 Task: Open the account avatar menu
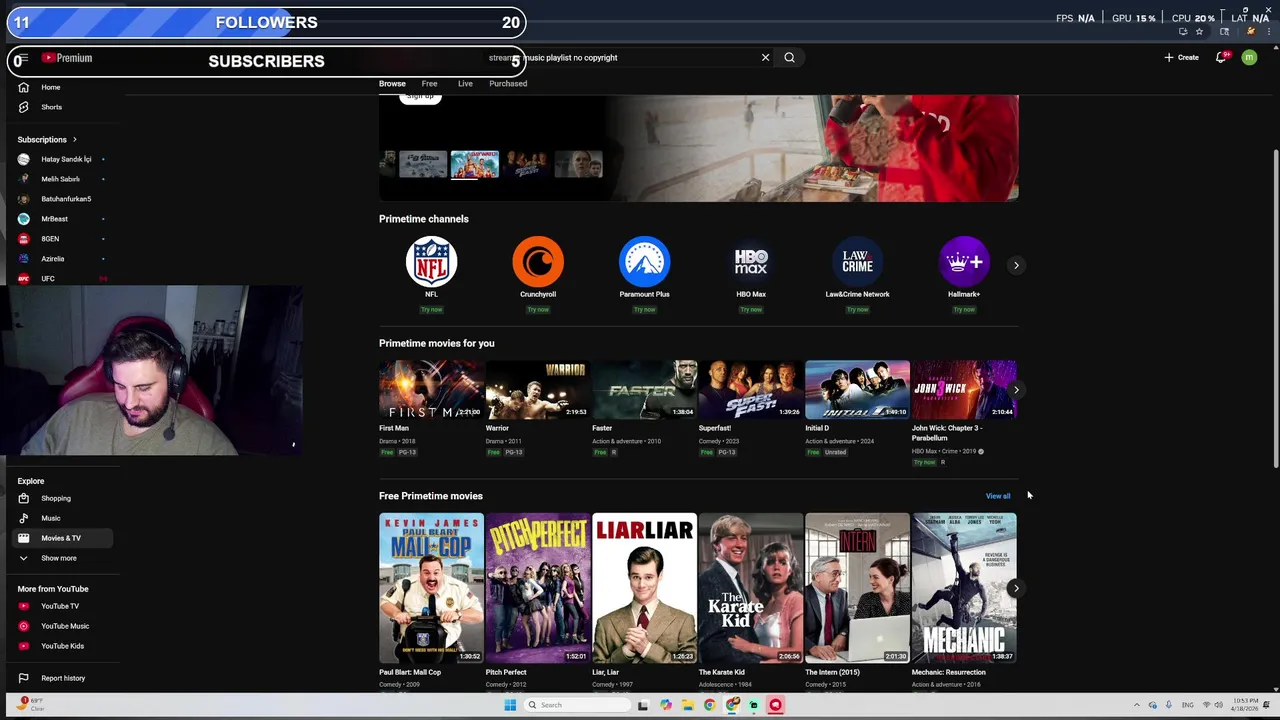pos(1249,57)
